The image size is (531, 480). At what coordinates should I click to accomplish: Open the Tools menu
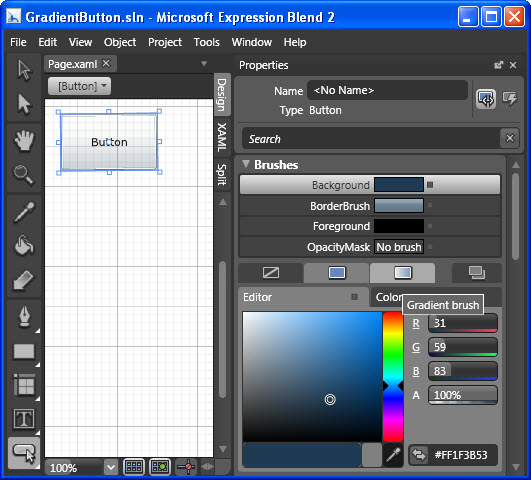pyautogui.click(x=207, y=42)
